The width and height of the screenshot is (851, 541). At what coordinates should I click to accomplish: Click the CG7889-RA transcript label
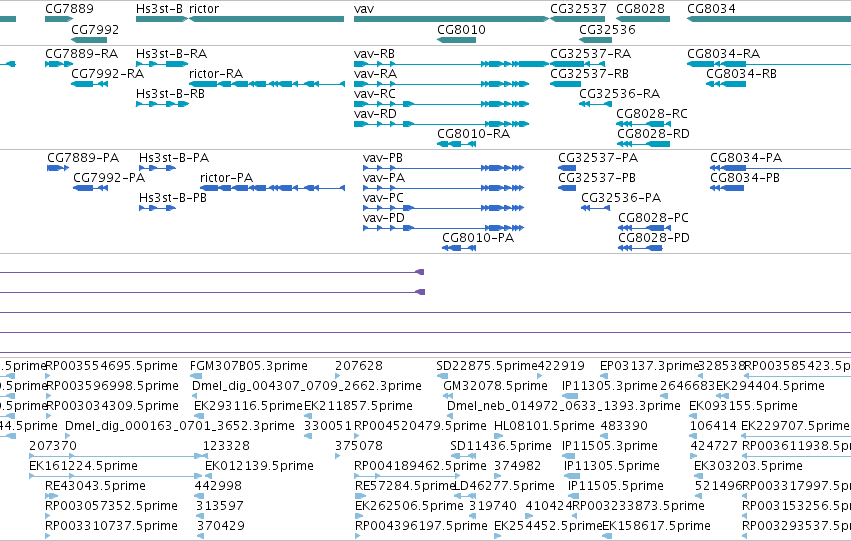(81, 54)
